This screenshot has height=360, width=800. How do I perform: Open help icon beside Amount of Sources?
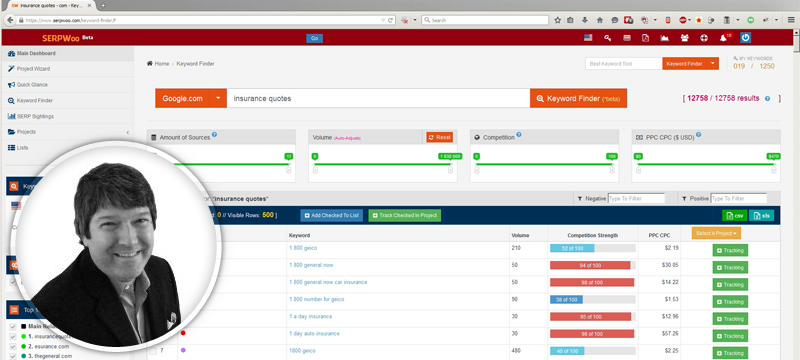click(x=214, y=135)
